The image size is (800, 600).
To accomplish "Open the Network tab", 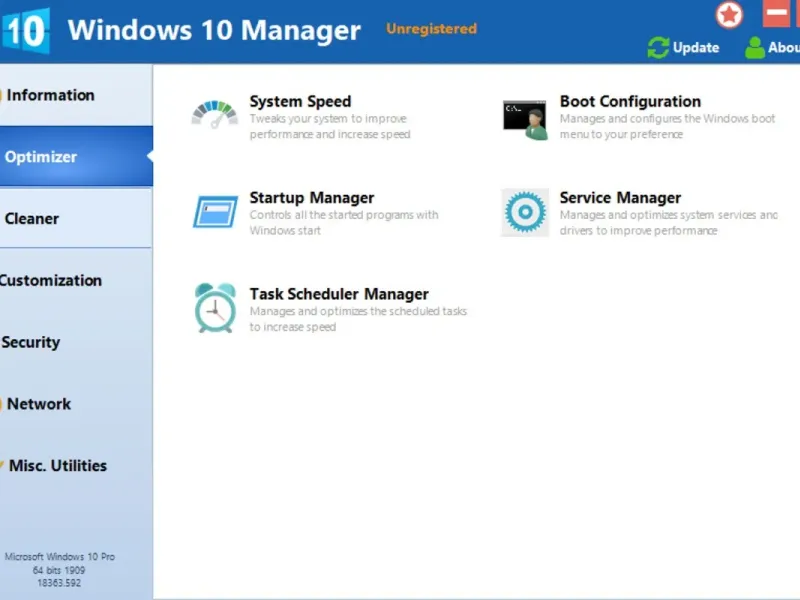I will point(76,404).
